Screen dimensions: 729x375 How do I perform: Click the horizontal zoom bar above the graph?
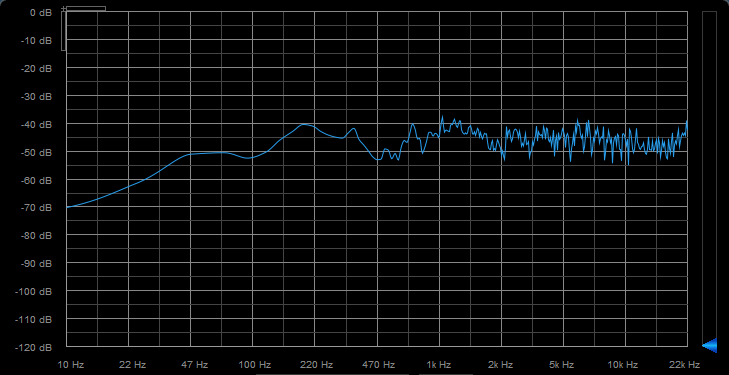(x=86, y=8)
